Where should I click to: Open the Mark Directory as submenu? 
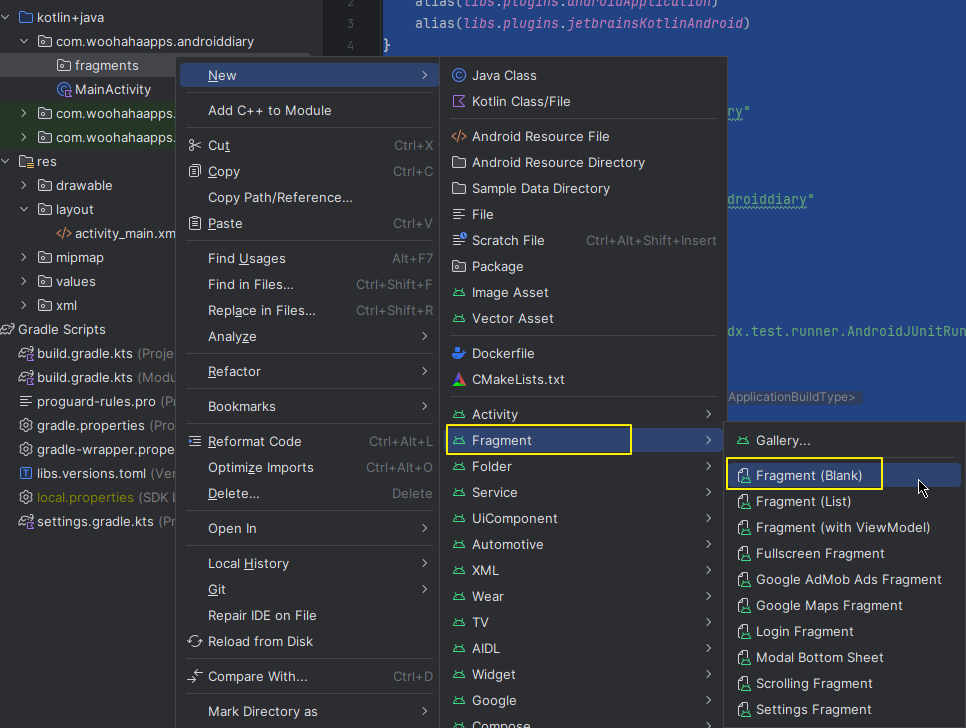pos(309,711)
